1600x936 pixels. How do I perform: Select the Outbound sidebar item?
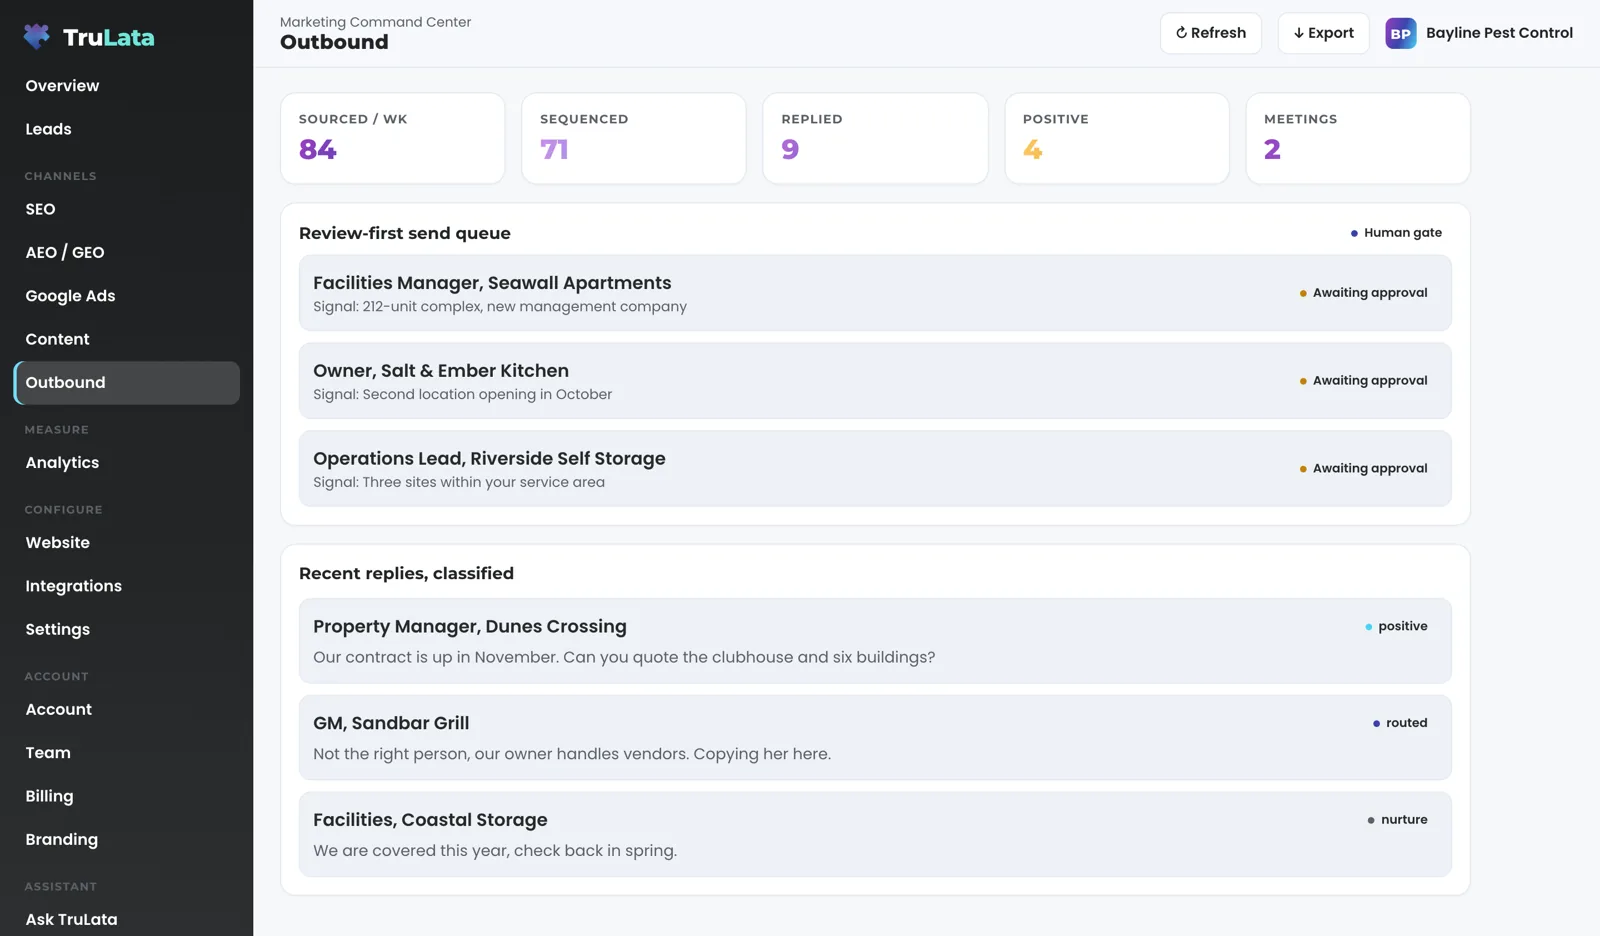[126, 383]
